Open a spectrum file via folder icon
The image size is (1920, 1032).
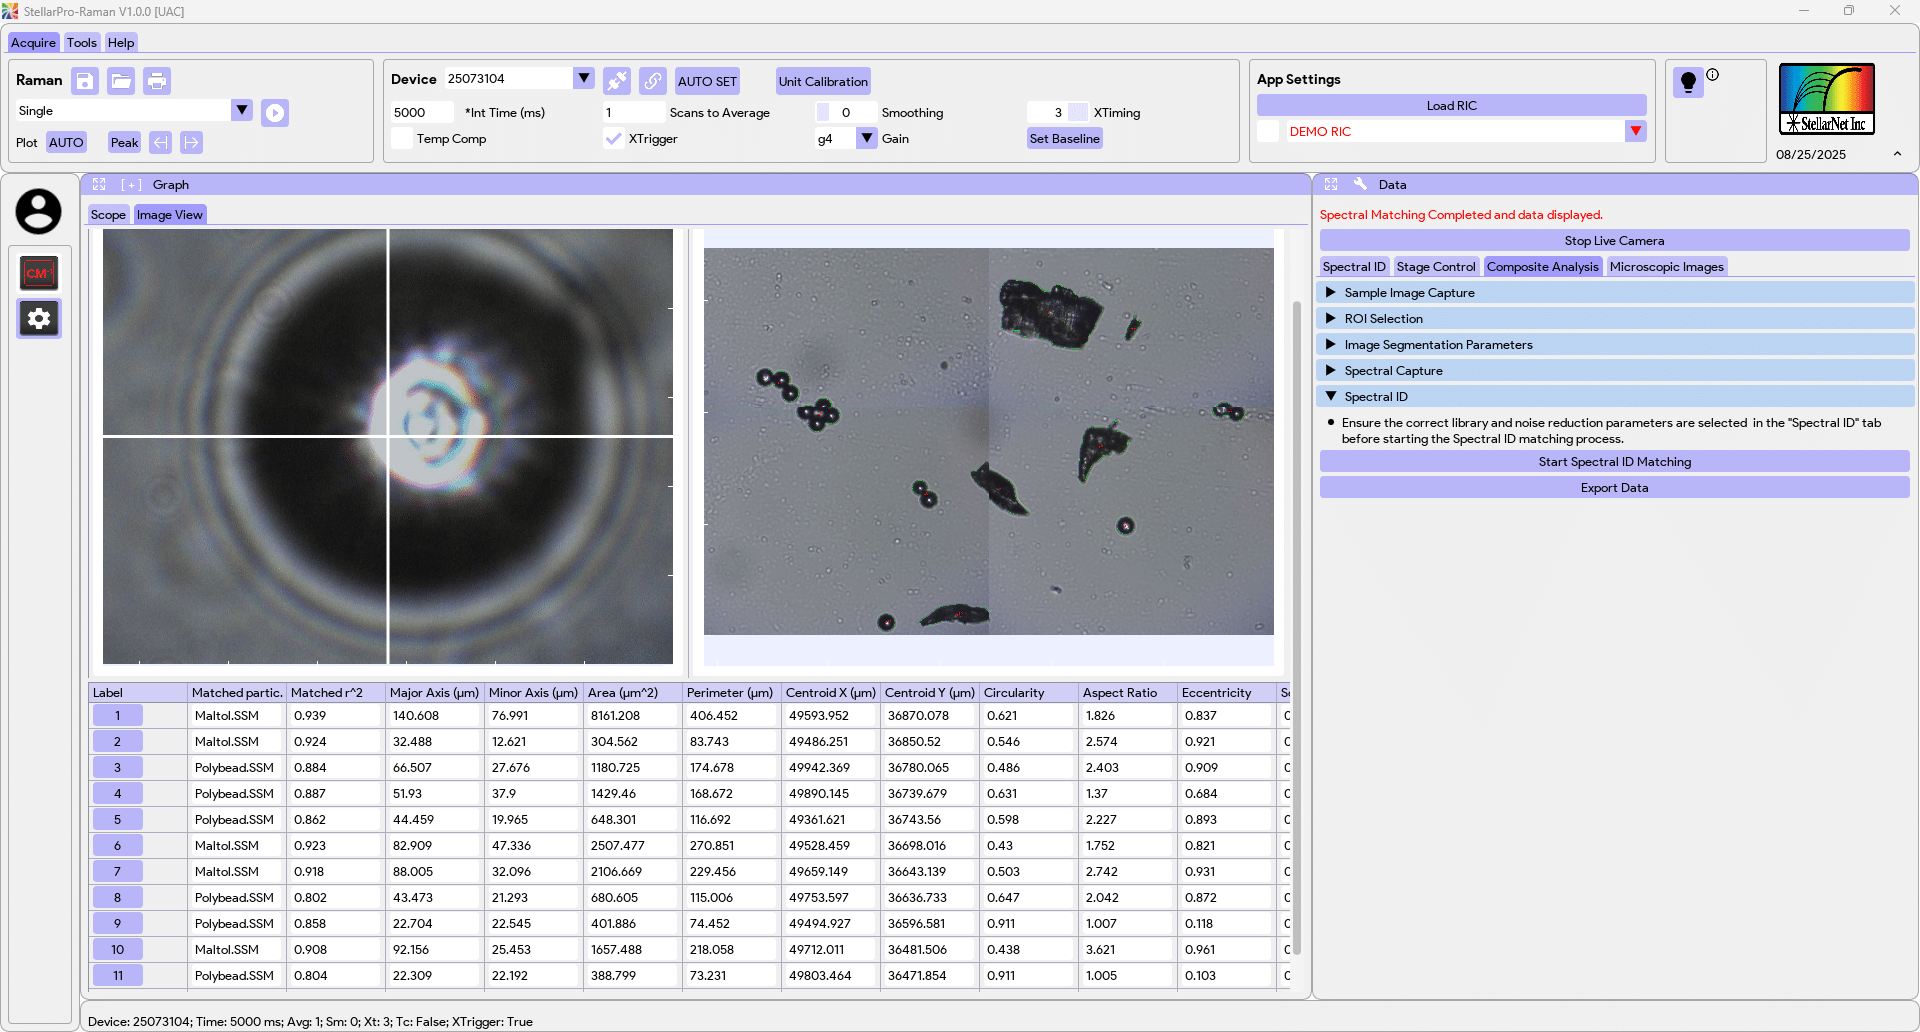click(121, 81)
